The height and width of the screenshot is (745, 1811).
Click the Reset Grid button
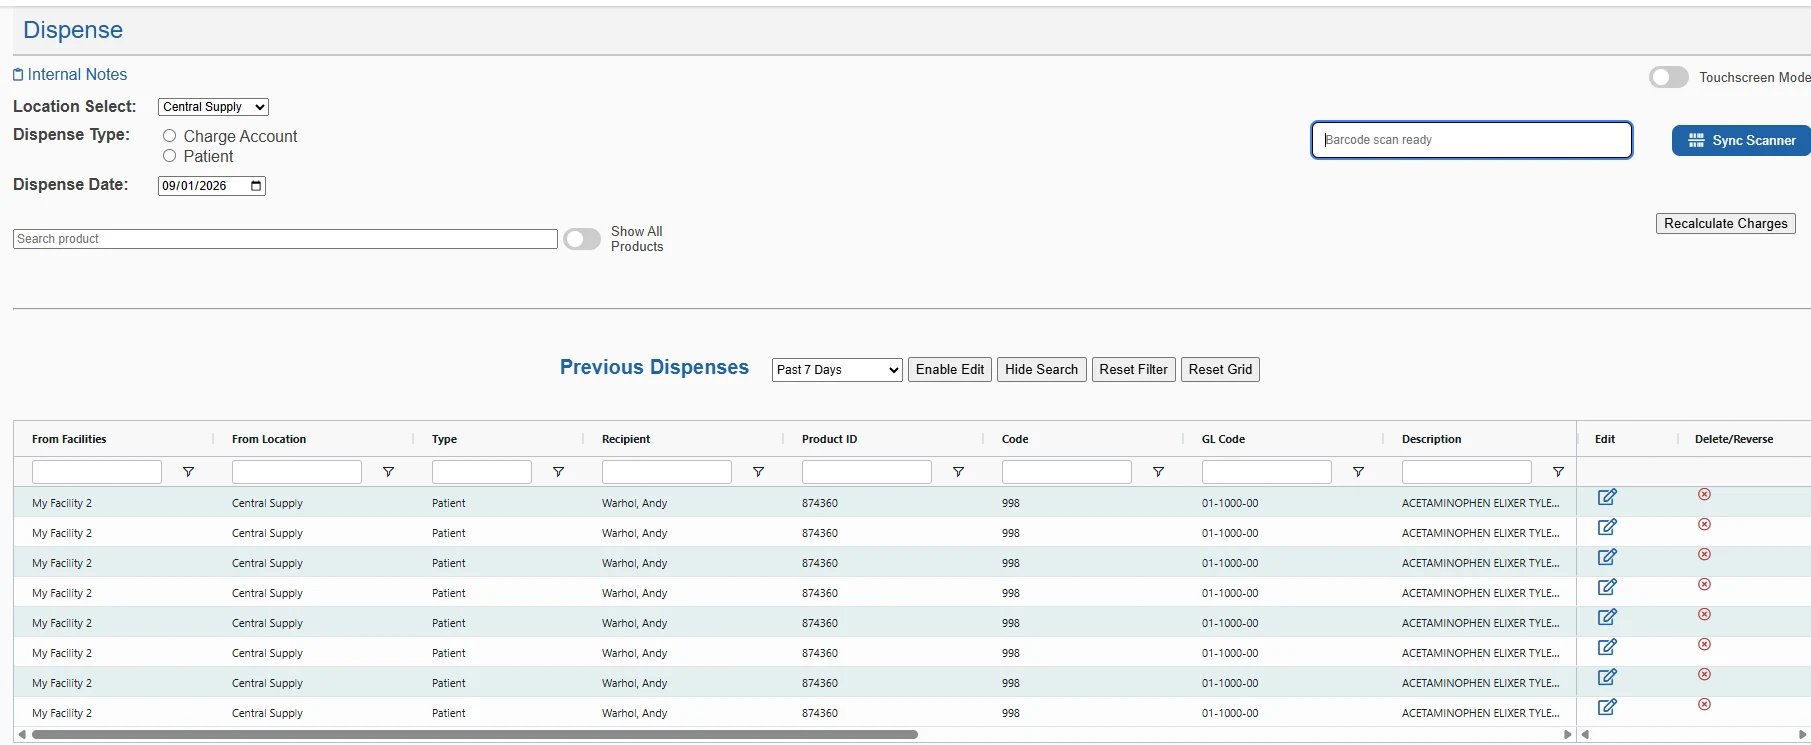[1220, 370]
